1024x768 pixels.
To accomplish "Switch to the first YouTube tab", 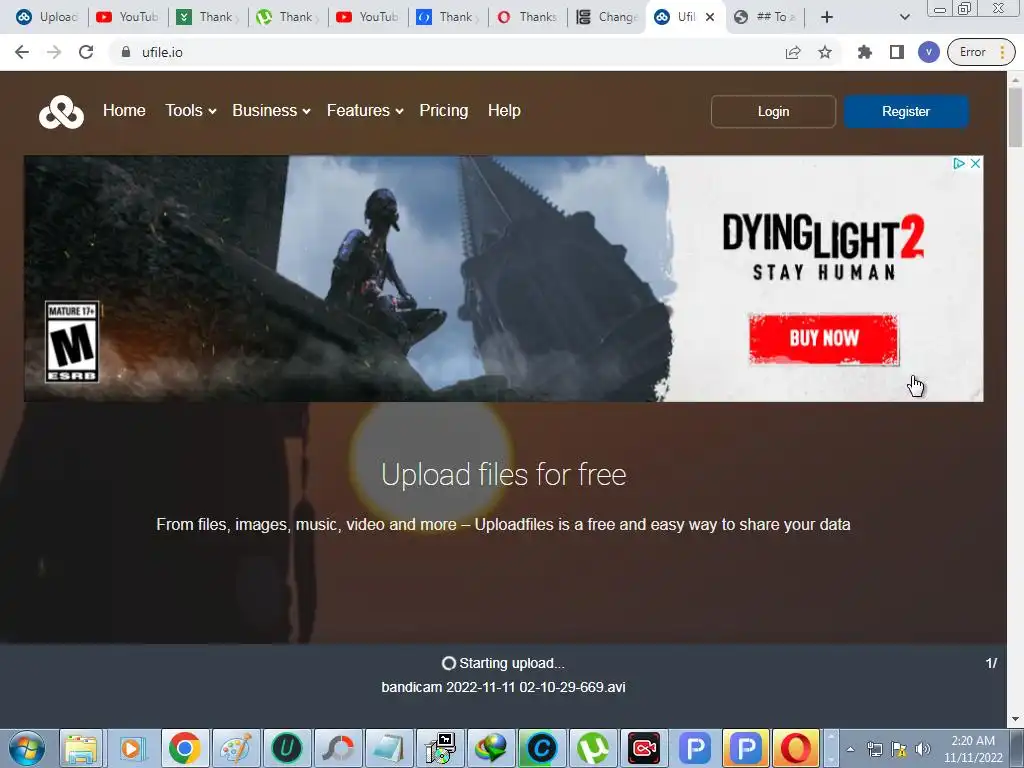I will click(127, 17).
